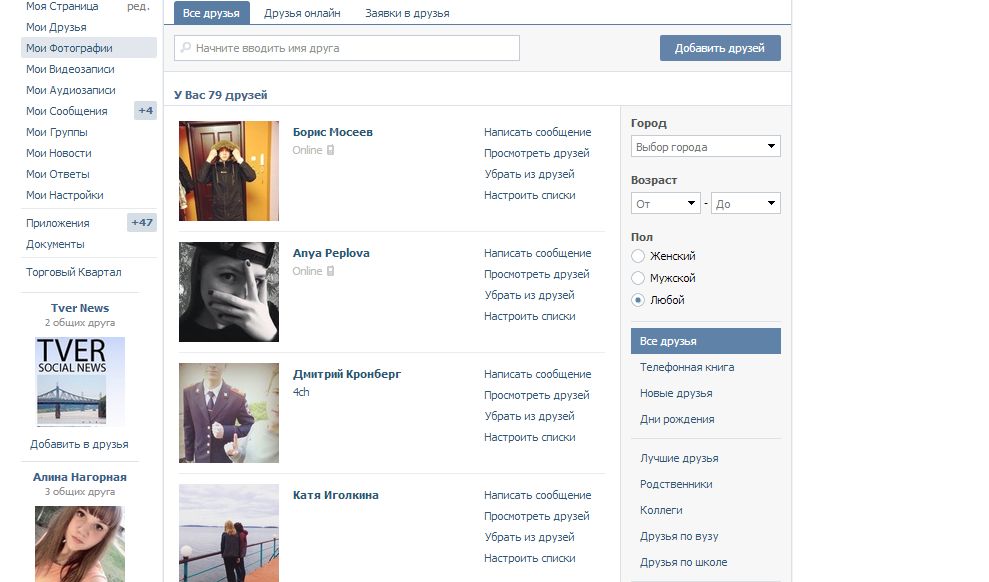Image resolution: width=989 pixels, height=582 pixels.
Task: Open the До maximum age dropdown
Action: pos(745,204)
